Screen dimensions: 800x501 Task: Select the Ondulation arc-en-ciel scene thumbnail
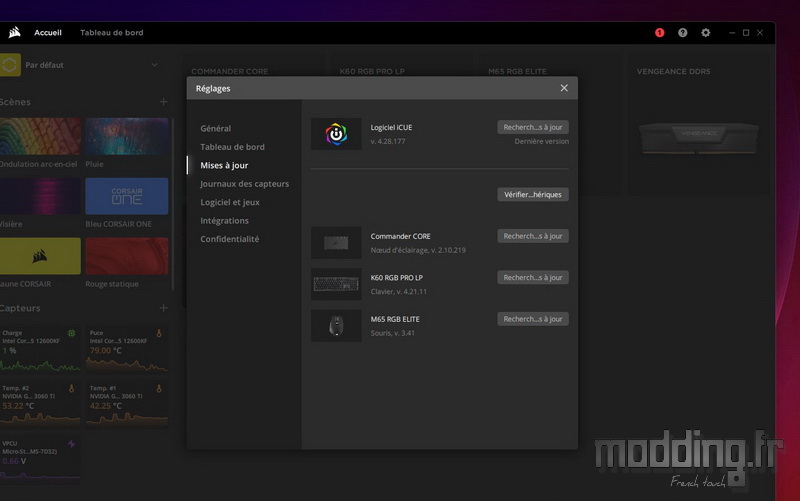[40, 136]
